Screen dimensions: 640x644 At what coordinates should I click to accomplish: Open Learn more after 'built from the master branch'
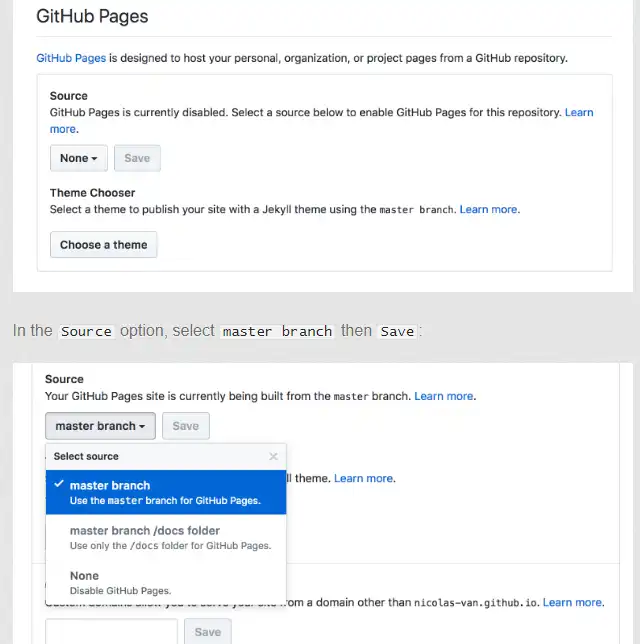tap(444, 396)
